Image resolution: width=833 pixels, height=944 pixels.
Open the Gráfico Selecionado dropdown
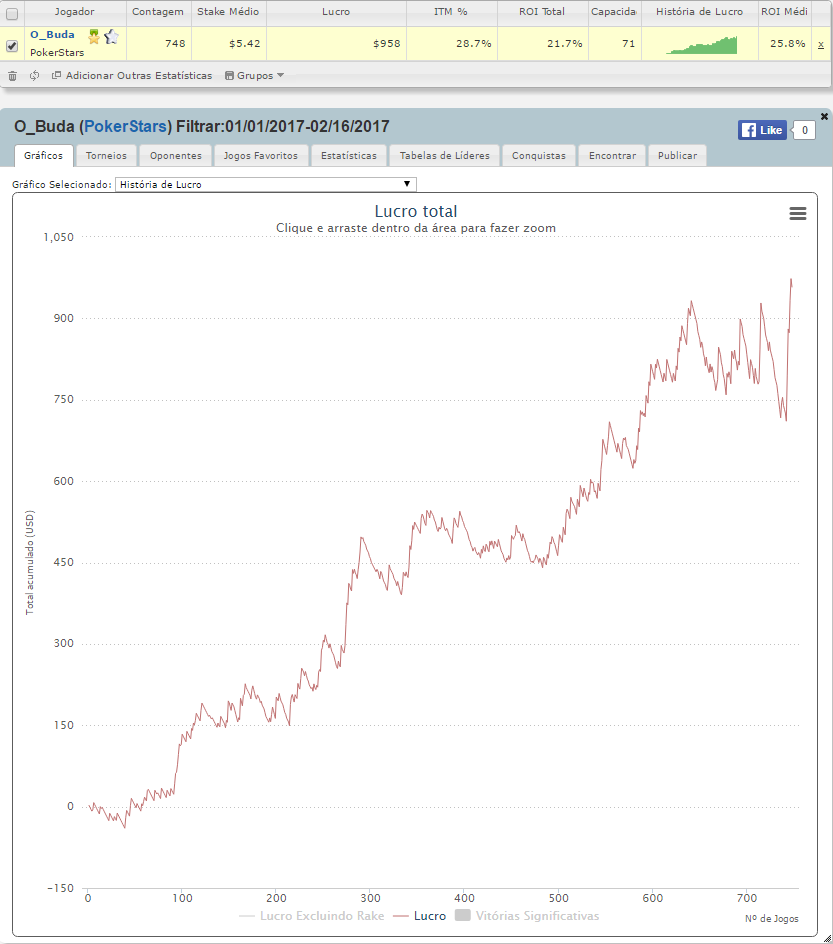[265, 184]
